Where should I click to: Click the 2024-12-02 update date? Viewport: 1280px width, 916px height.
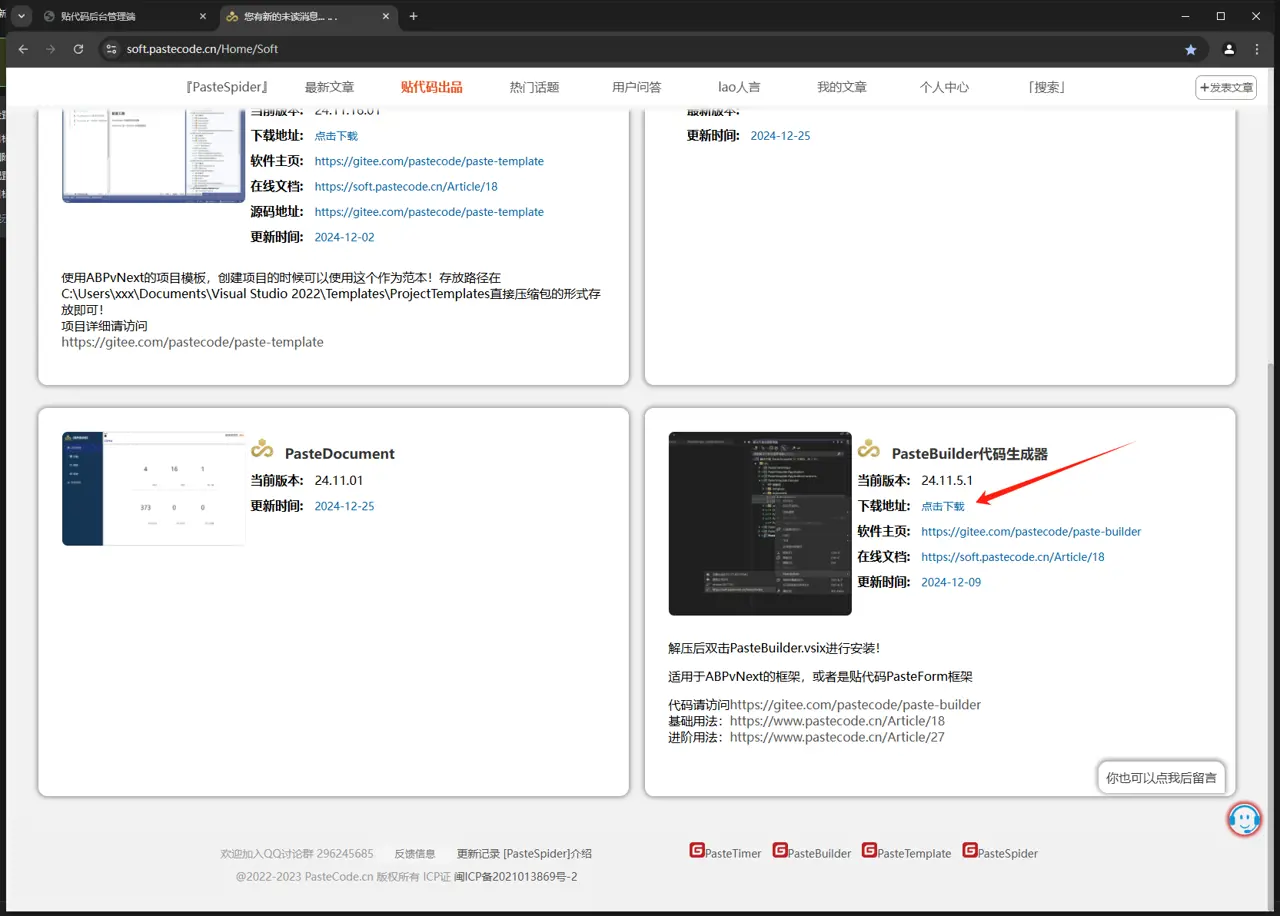[x=345, y=237]
